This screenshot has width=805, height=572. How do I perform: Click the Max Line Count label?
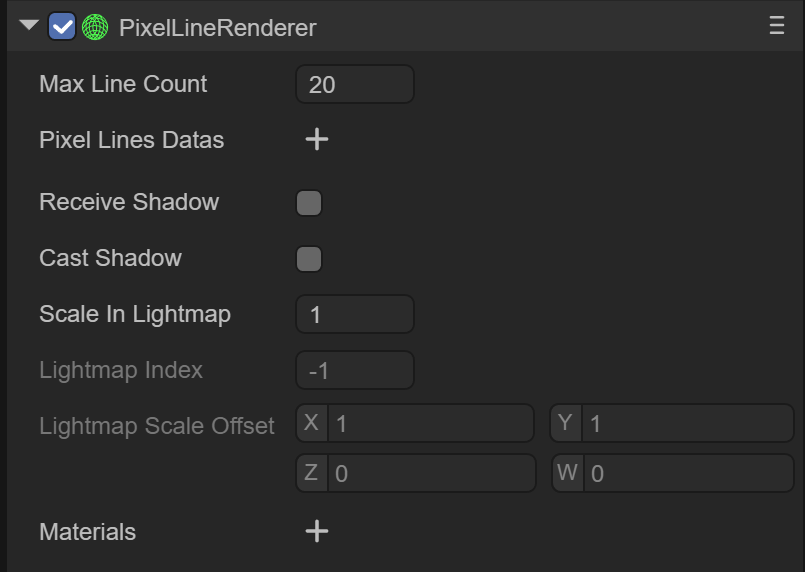pos(123,84)
